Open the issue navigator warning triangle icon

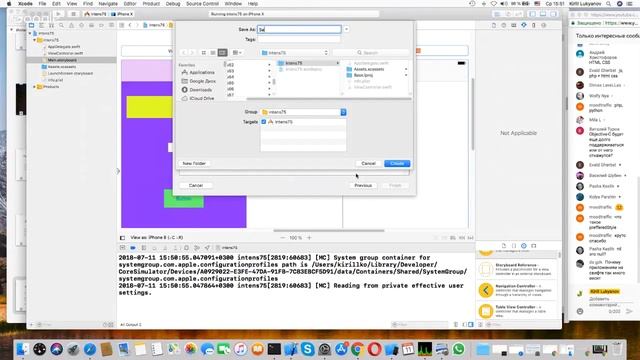71,25
